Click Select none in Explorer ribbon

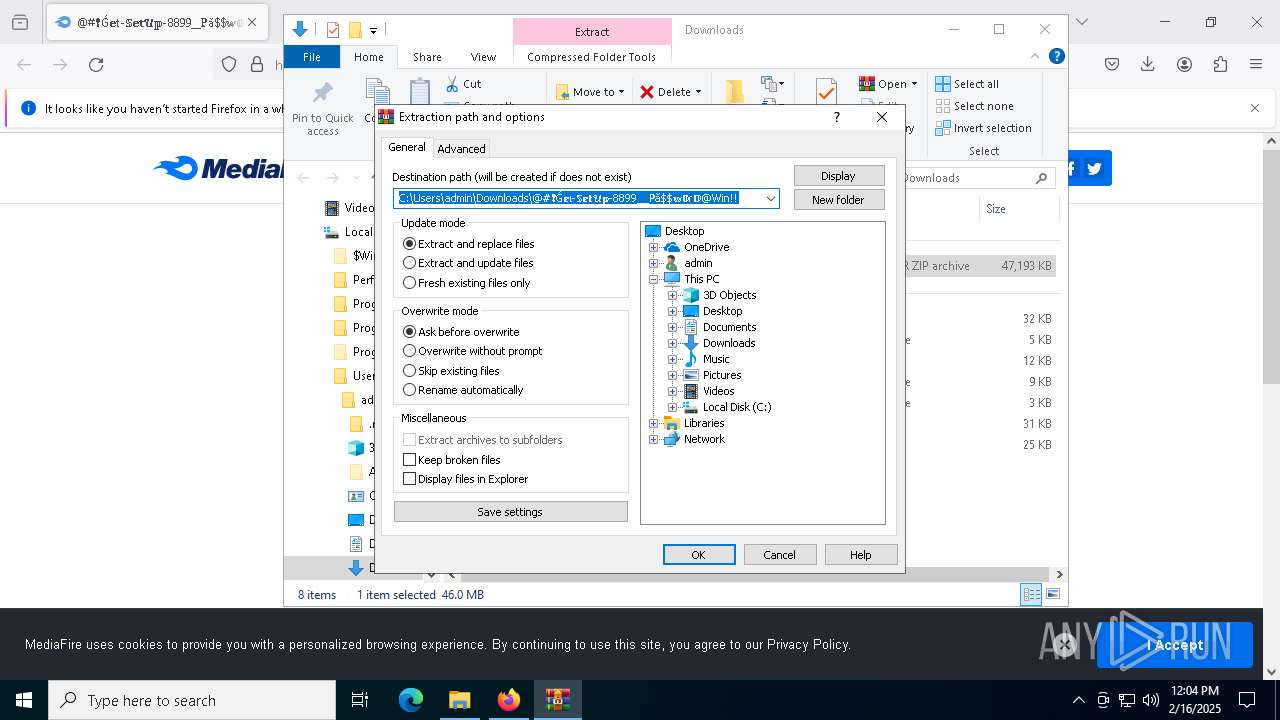(975, 106)
